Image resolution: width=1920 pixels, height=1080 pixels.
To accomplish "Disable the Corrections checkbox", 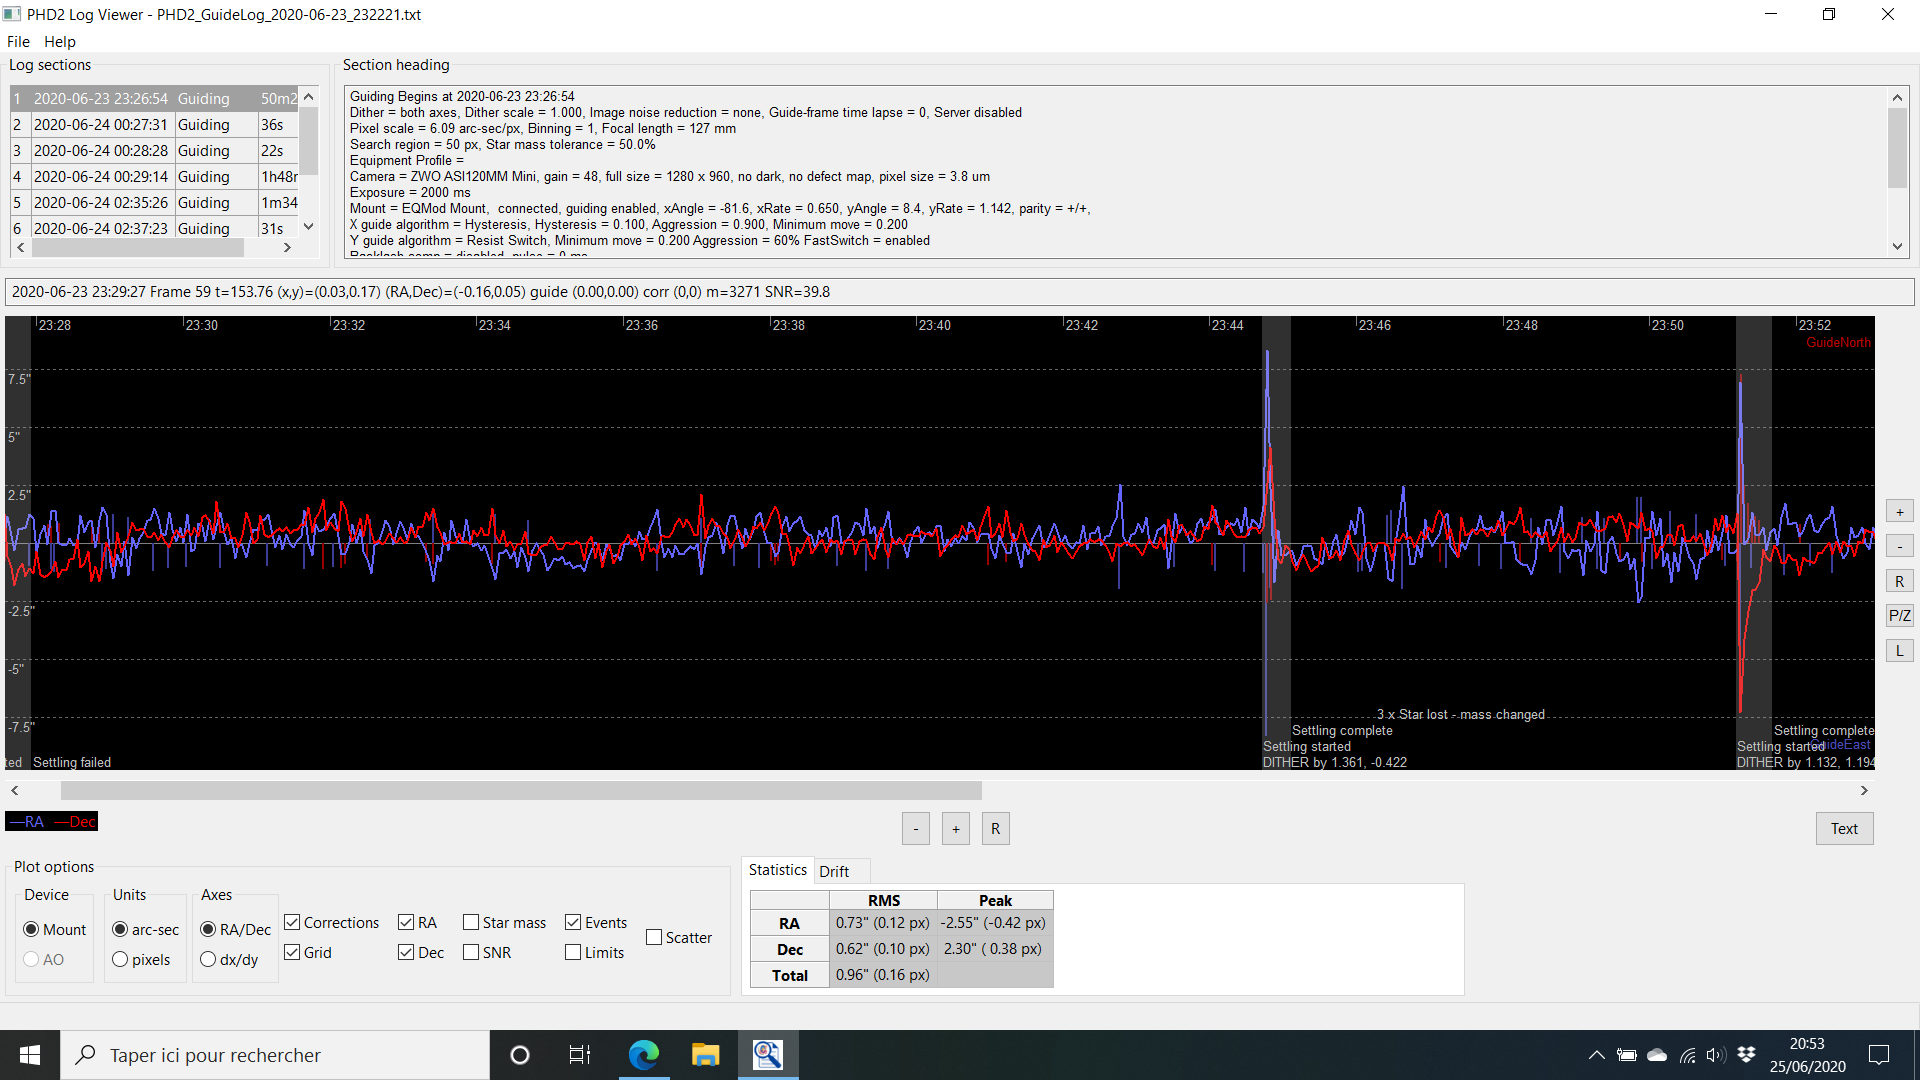I will click(292, 922).
